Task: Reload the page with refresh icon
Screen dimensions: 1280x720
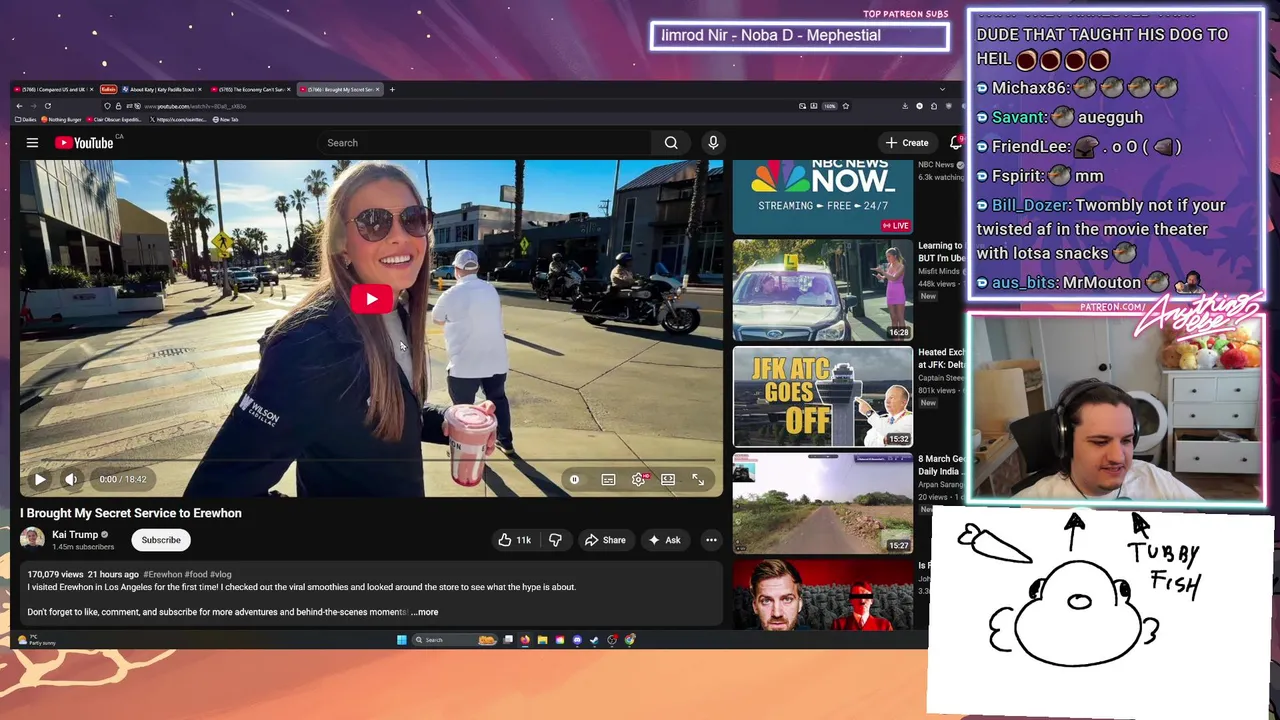Action: tap(48, 106)
